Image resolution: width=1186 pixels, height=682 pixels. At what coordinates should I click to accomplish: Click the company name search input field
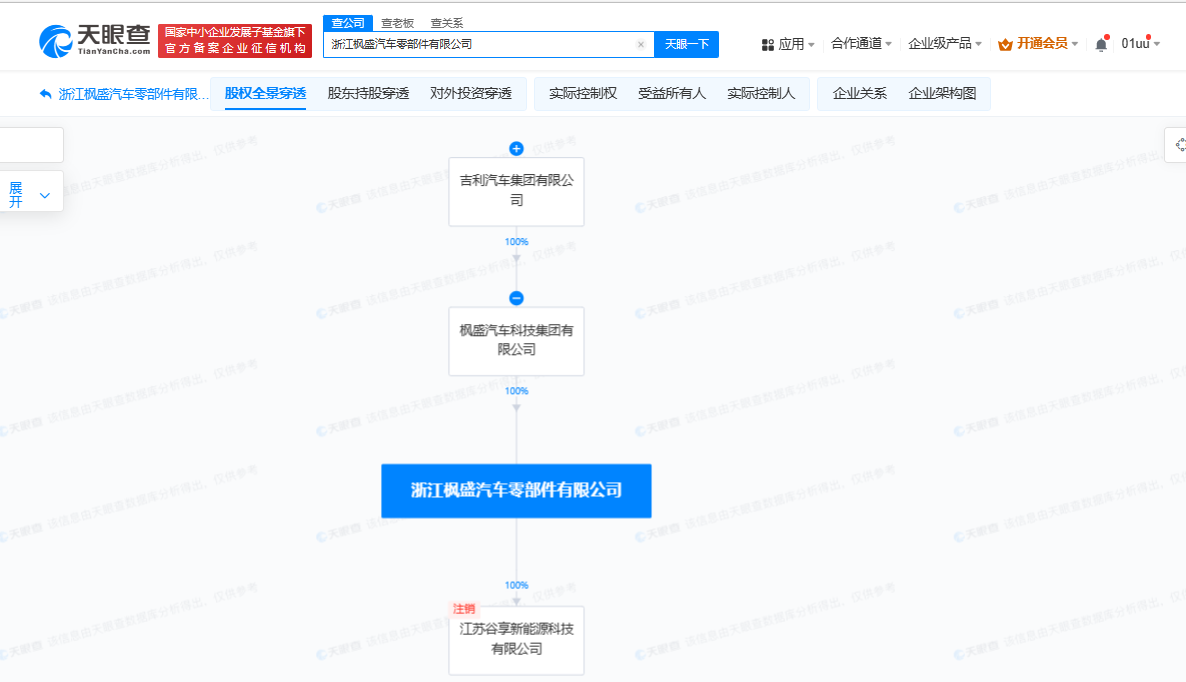click(480, 44)
